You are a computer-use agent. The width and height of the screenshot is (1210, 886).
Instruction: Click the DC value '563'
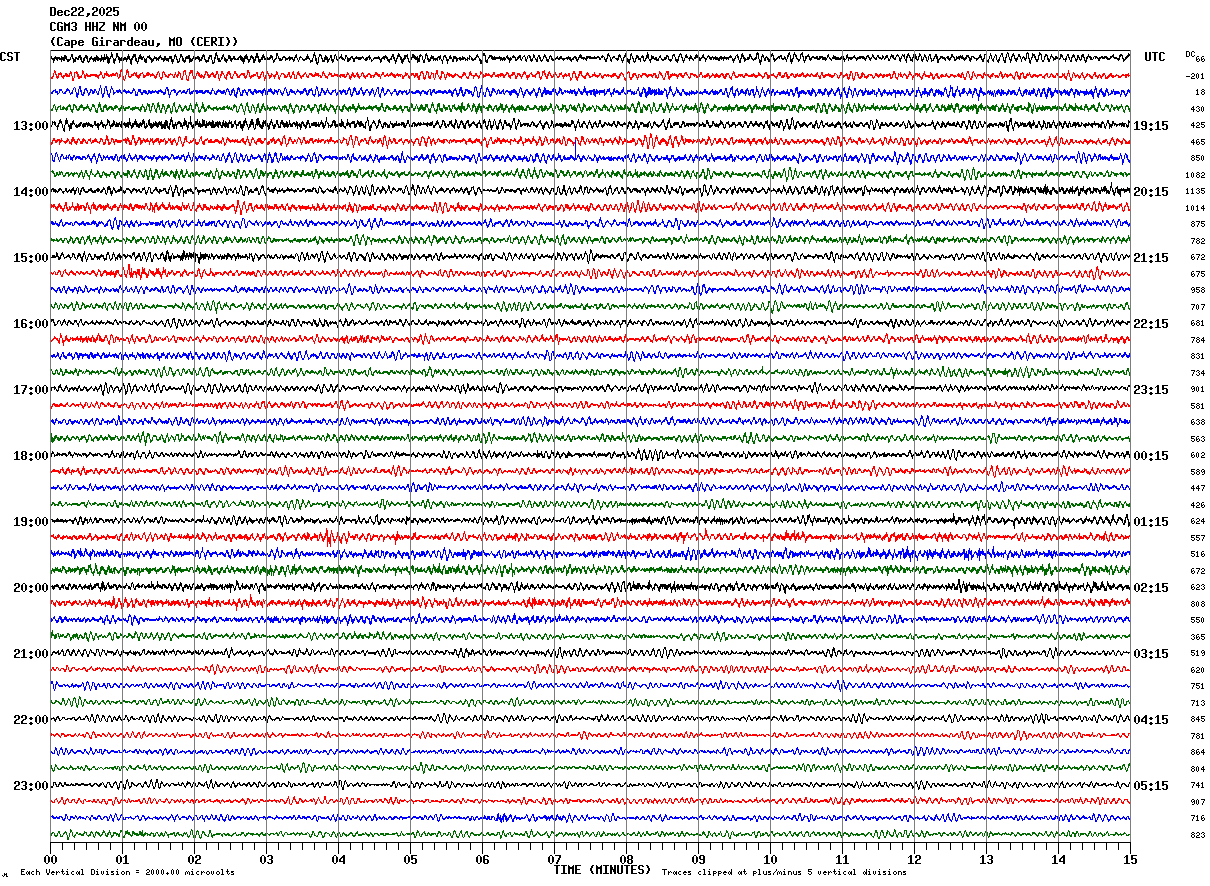[1197, 439]
